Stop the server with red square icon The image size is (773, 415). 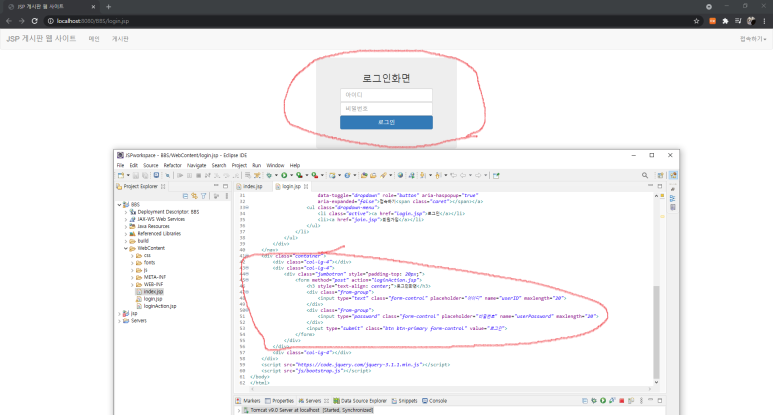(x=622, y=401)
